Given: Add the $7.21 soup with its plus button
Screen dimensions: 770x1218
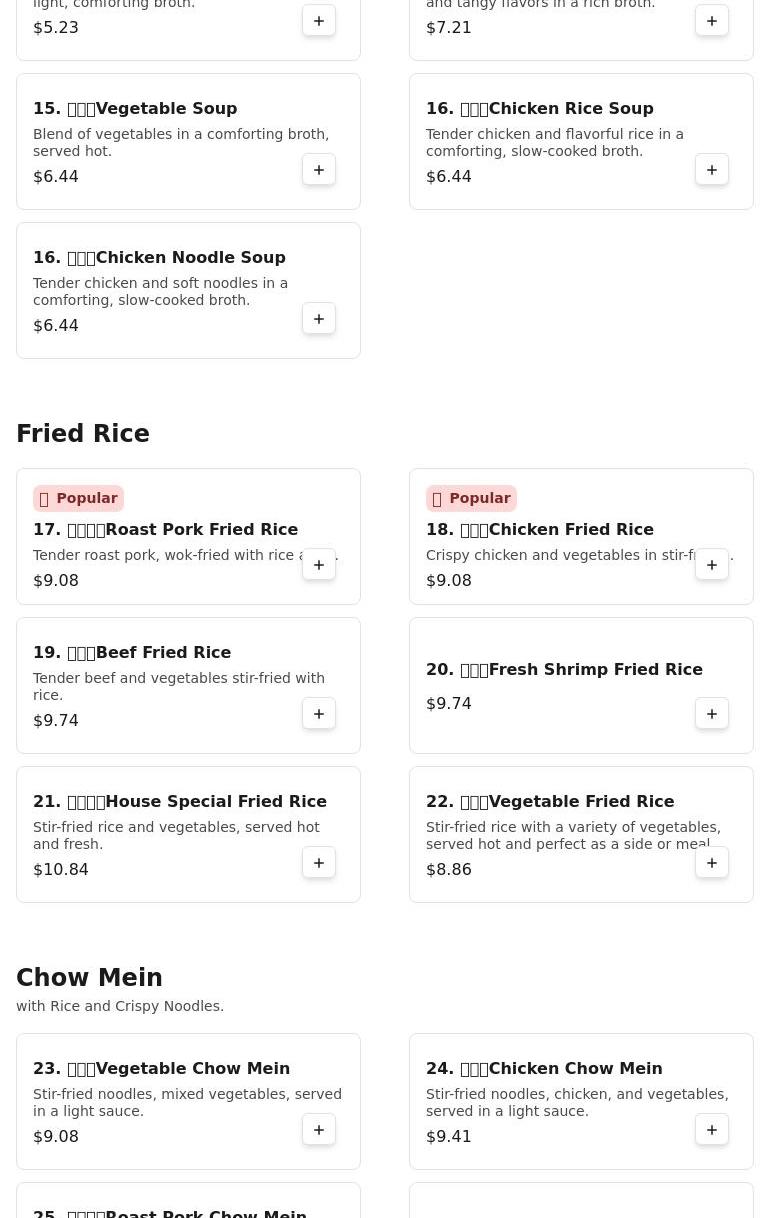Looking at the screenshot, I should pos(712,21).
